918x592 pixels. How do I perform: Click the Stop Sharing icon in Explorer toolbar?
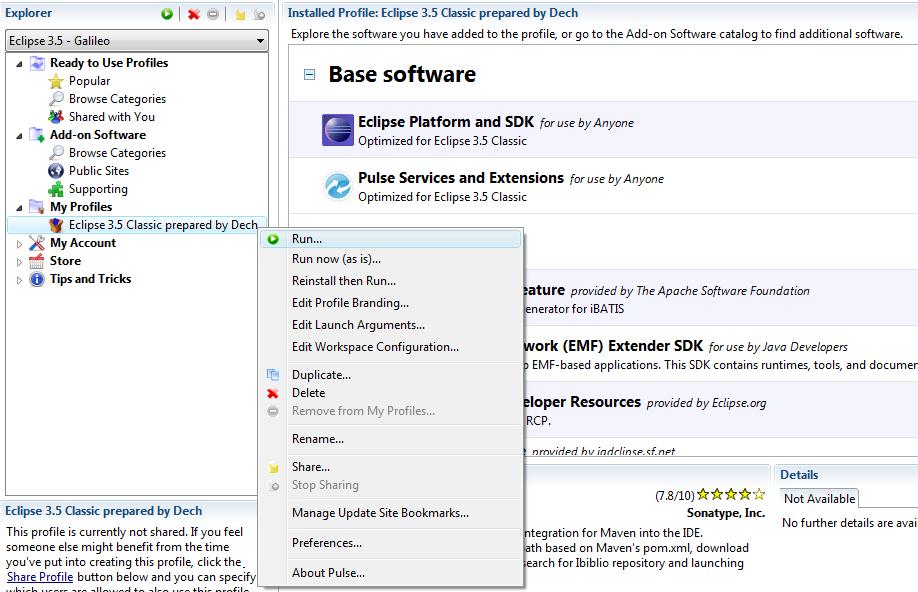[260, 14]
